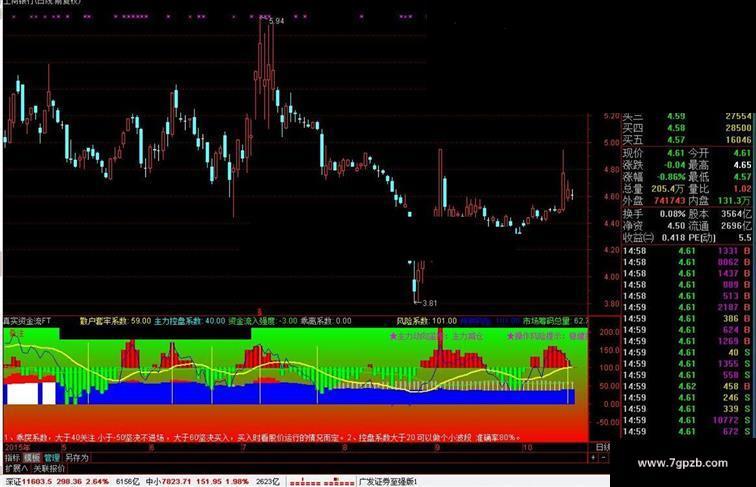Click the 股本 value 3564亿
The width and height of the screenshot is (756, 487).
click(x=736, y=214)
